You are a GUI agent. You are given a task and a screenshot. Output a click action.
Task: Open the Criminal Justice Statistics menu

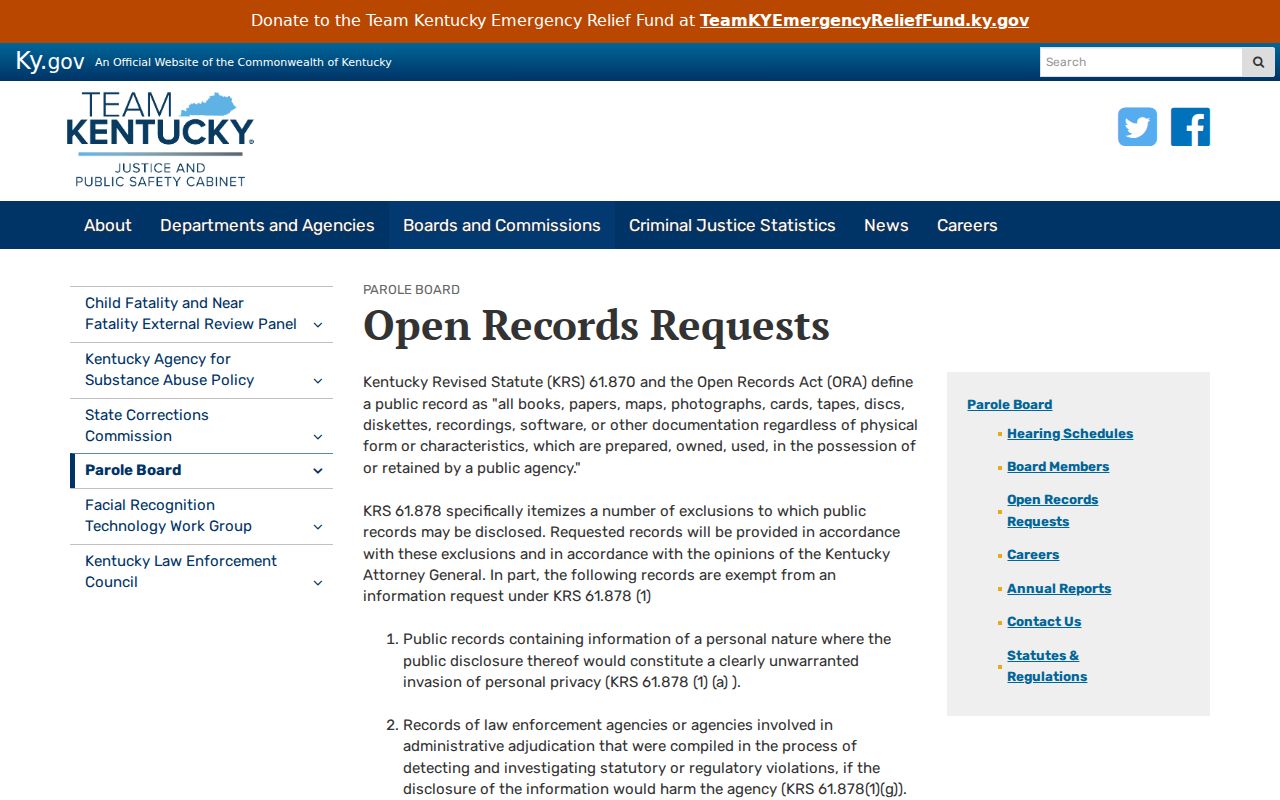click(x=732, y=225)
